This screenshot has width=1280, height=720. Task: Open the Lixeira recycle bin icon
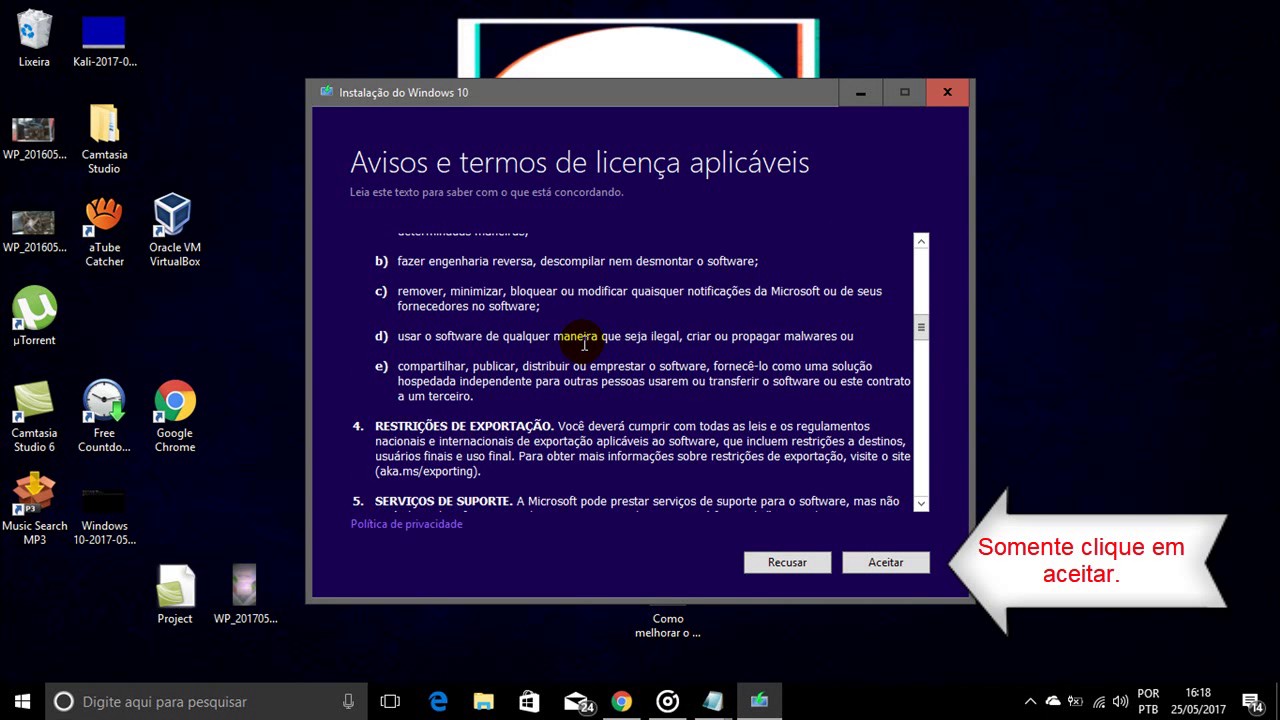[x=34, y=38]
